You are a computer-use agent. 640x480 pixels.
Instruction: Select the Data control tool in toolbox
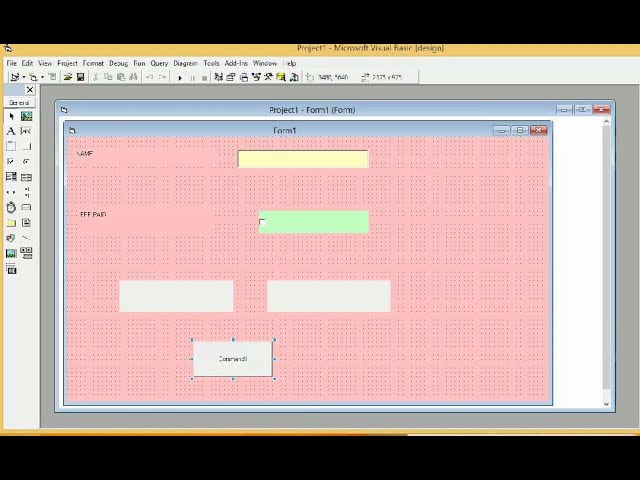click(26, 253)
